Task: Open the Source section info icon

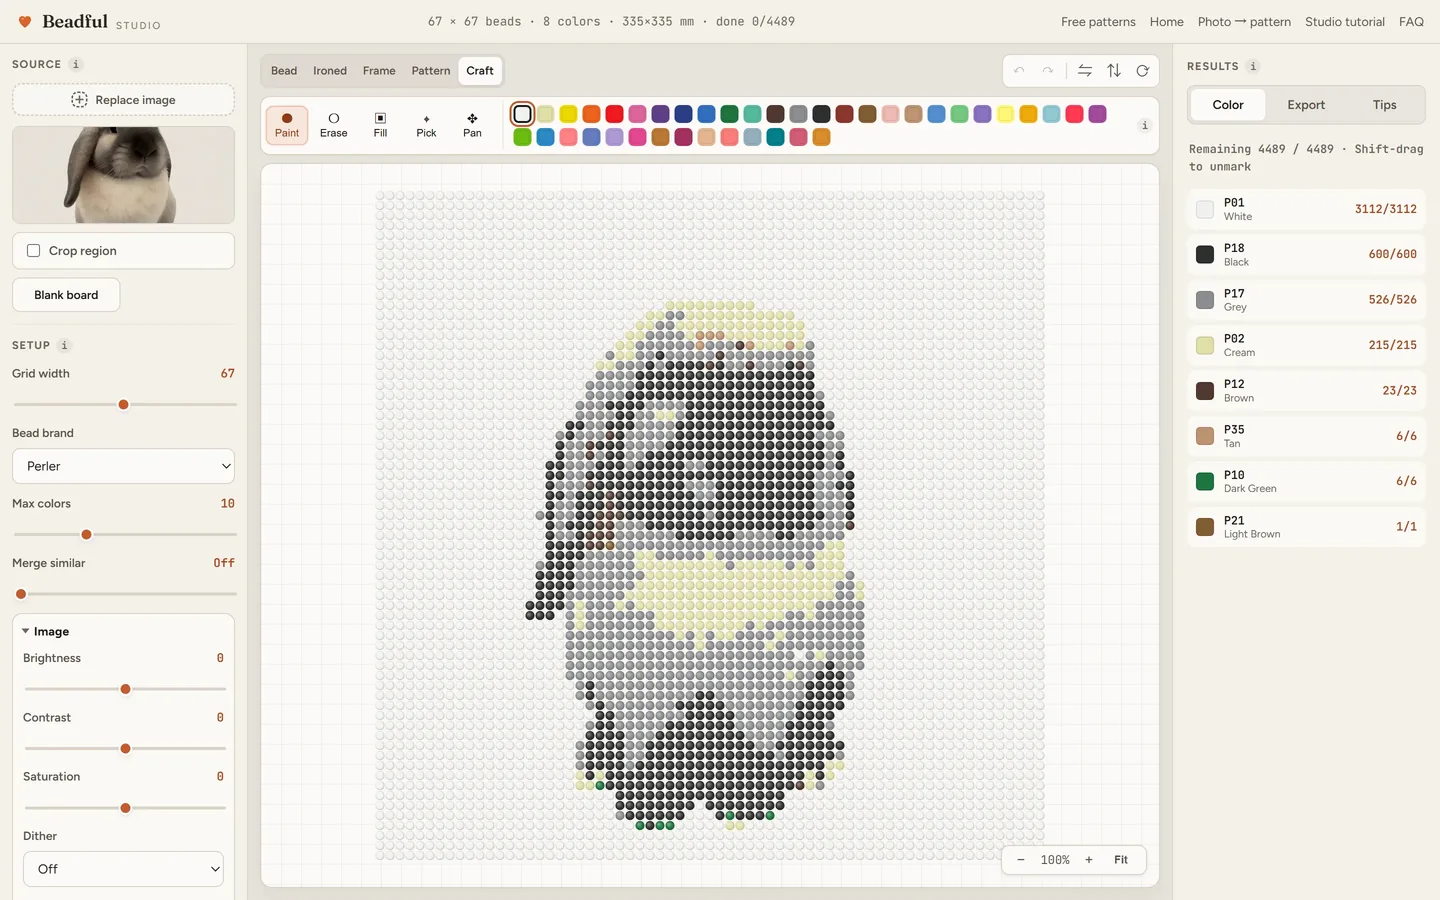Action: click(x=75, y=64)
